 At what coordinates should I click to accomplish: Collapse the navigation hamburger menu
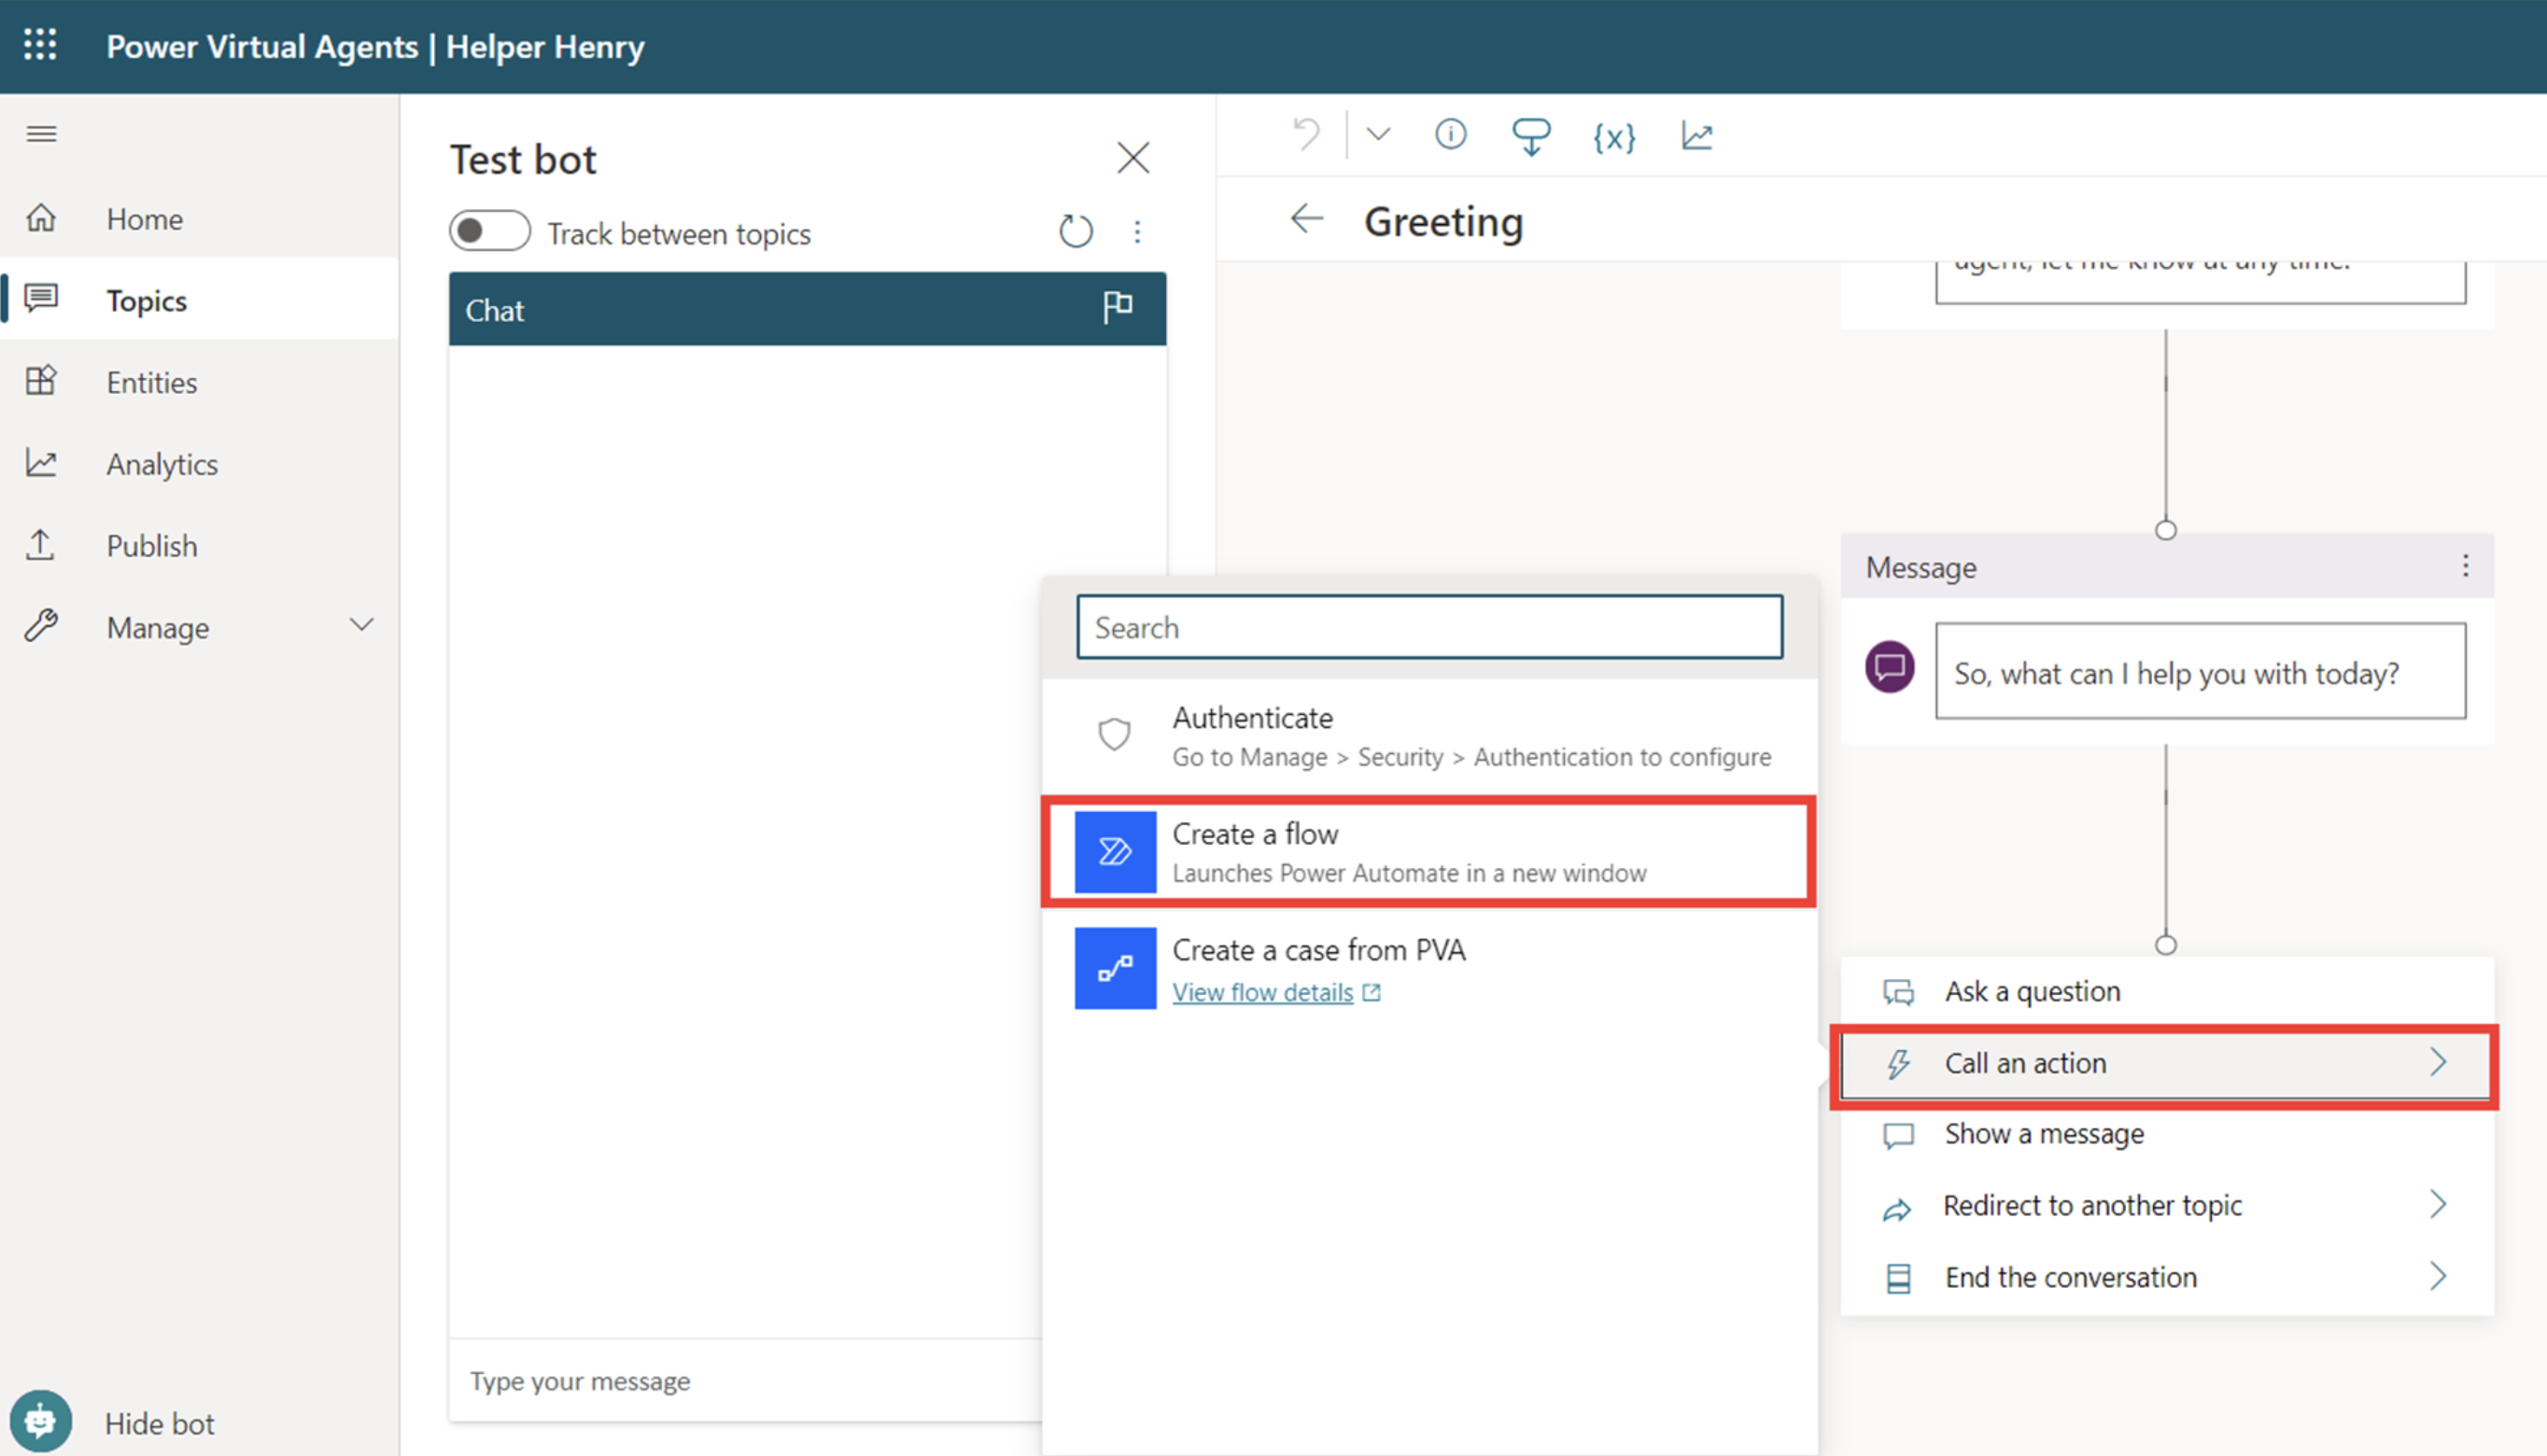click(41, 134)
